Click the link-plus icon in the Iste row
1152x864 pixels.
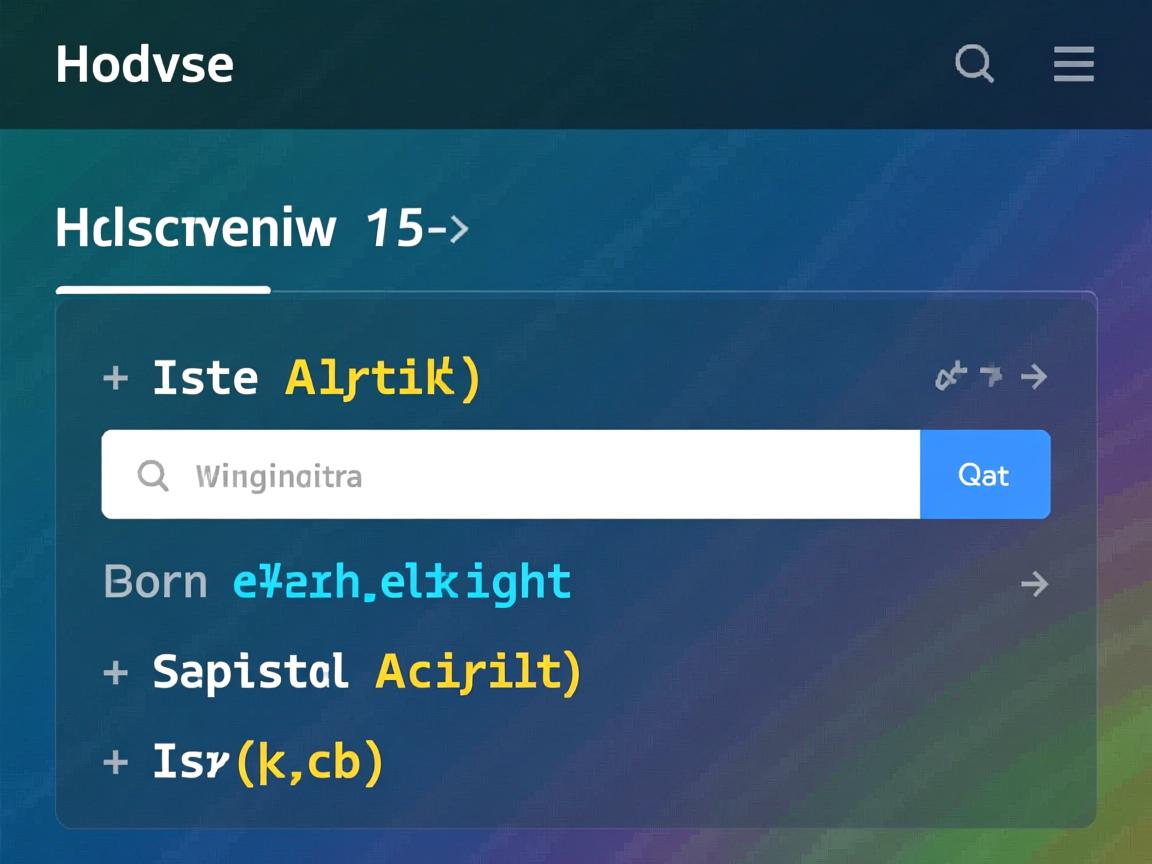(951, 376)
